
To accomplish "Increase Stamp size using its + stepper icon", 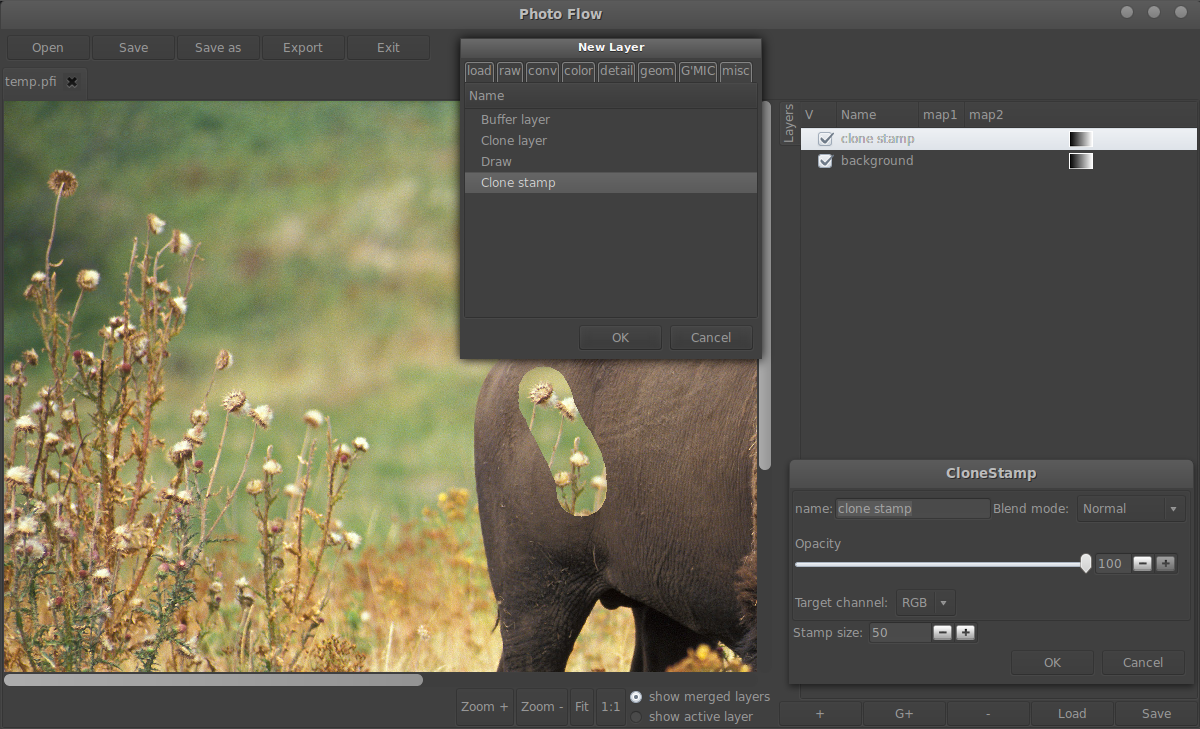I will coord(965,632).
